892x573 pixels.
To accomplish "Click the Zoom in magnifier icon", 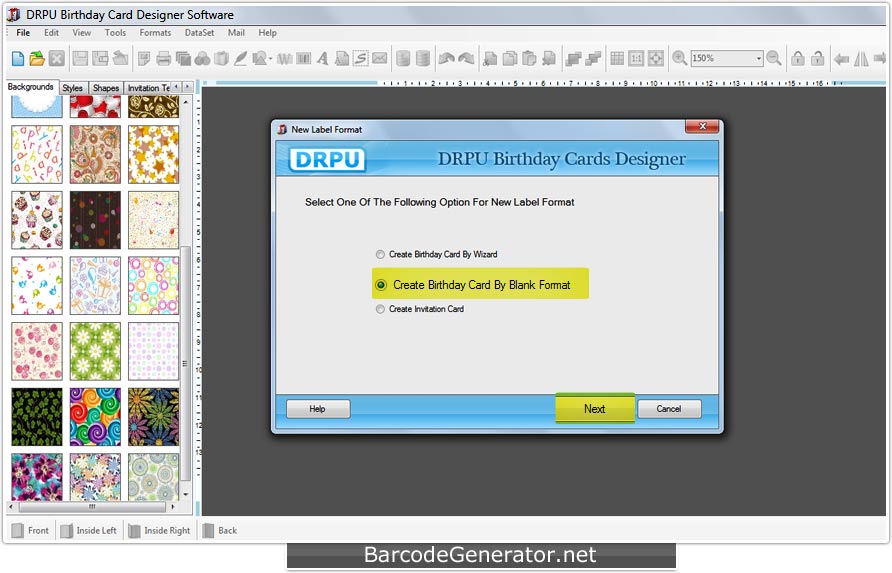I will point(679,58).
